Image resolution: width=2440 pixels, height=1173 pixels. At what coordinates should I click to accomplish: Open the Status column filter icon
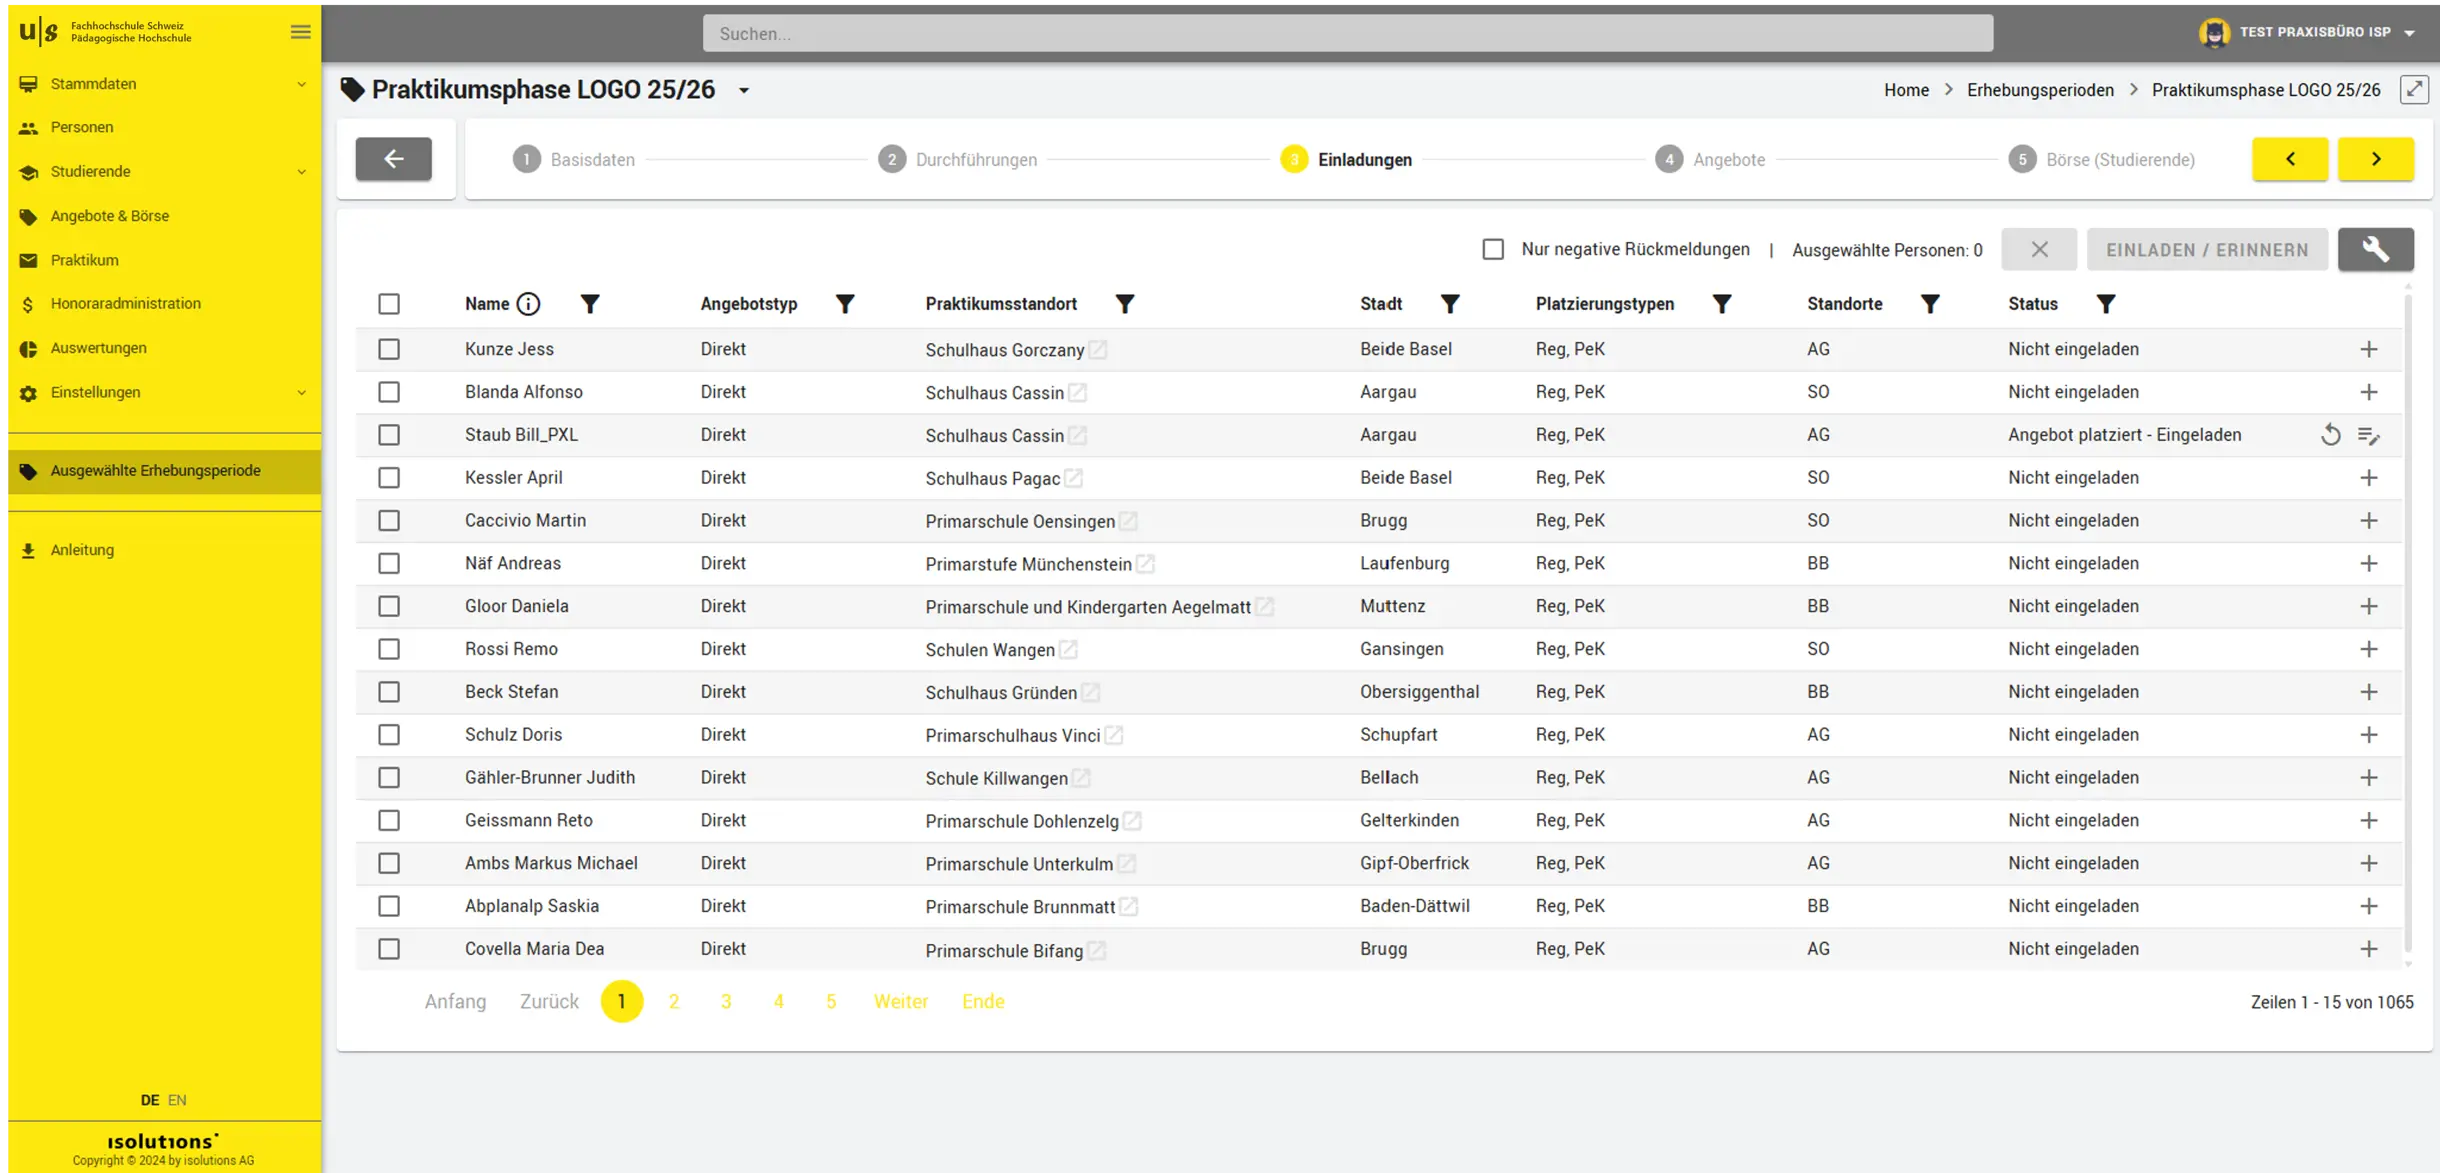[2107, 303]
